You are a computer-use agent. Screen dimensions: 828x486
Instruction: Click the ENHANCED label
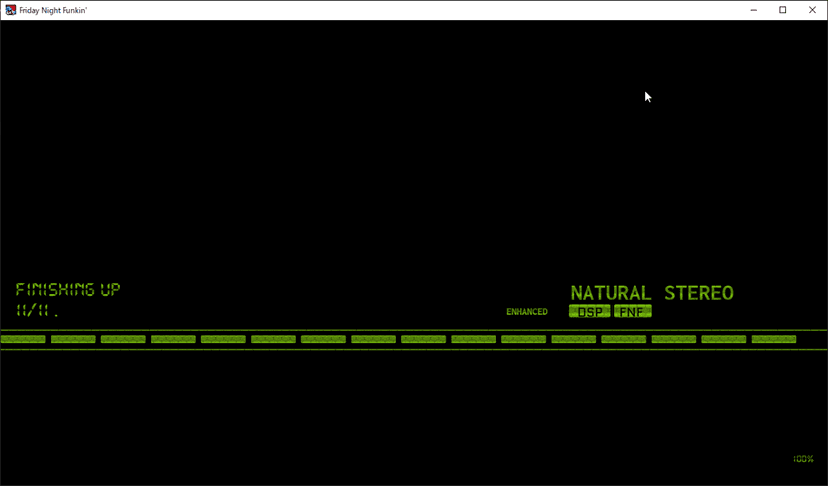pyautogui.click(x=527, y=312)
